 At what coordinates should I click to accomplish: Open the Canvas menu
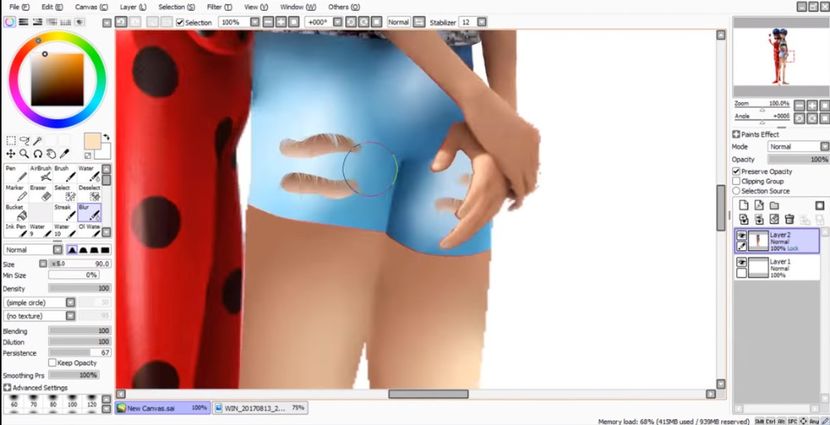point(91,7)
